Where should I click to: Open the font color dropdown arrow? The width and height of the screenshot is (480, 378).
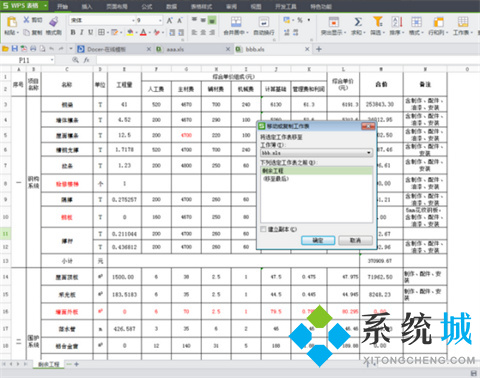click(150, 32)
